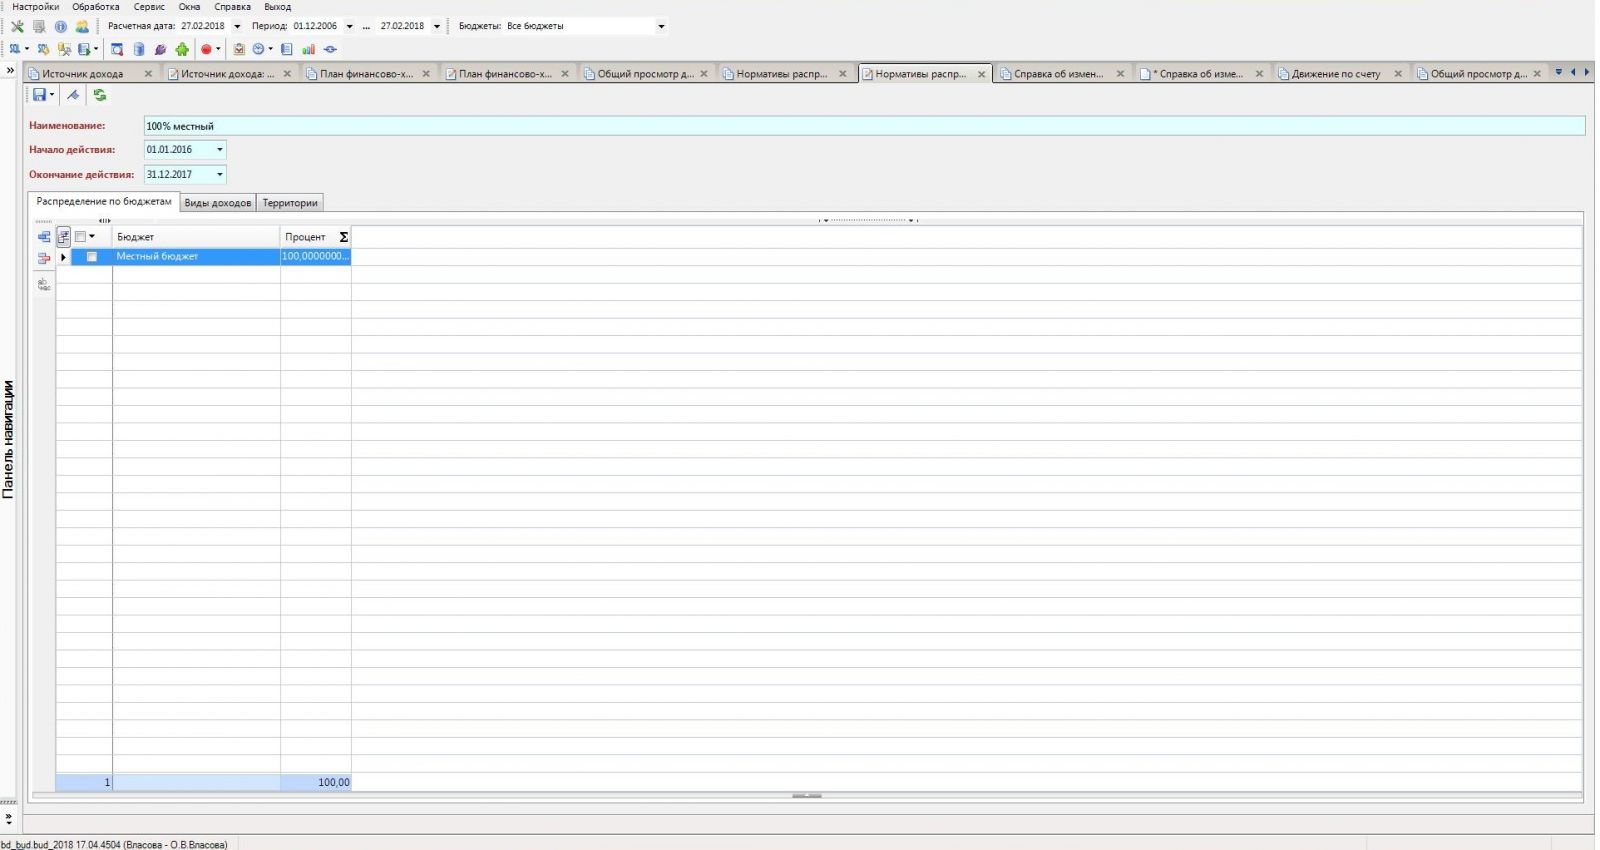
Task: Click the tree-mode toggle icon in grid header
Action: coord(63,237)
